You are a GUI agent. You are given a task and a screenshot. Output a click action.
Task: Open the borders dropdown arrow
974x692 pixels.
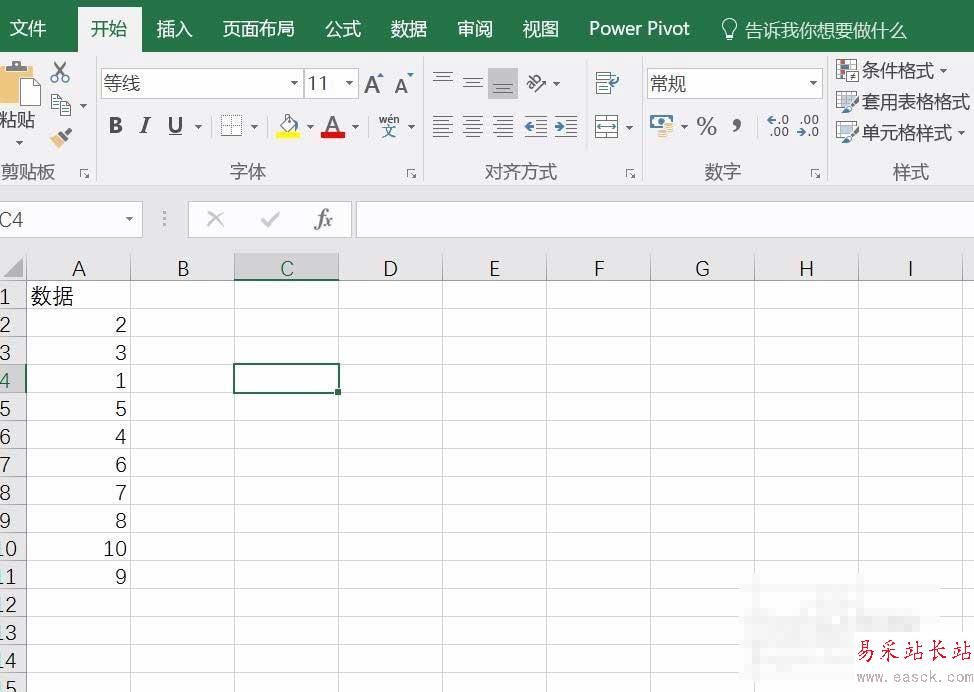coord(254,127)
